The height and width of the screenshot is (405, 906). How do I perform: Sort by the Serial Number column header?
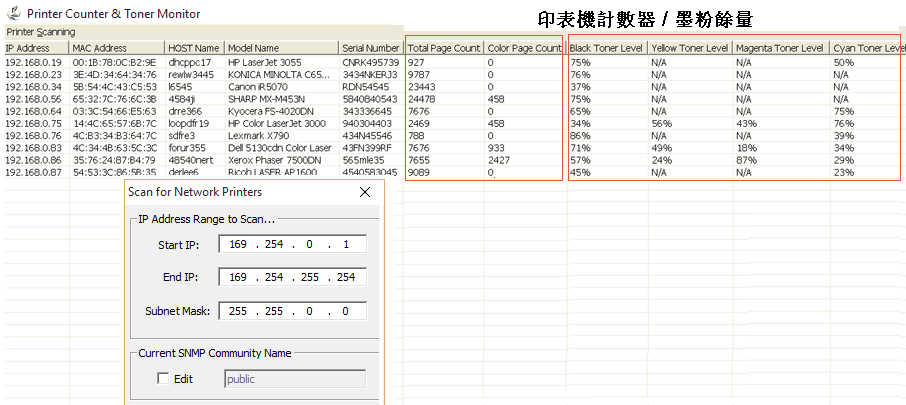coord(370,49)
